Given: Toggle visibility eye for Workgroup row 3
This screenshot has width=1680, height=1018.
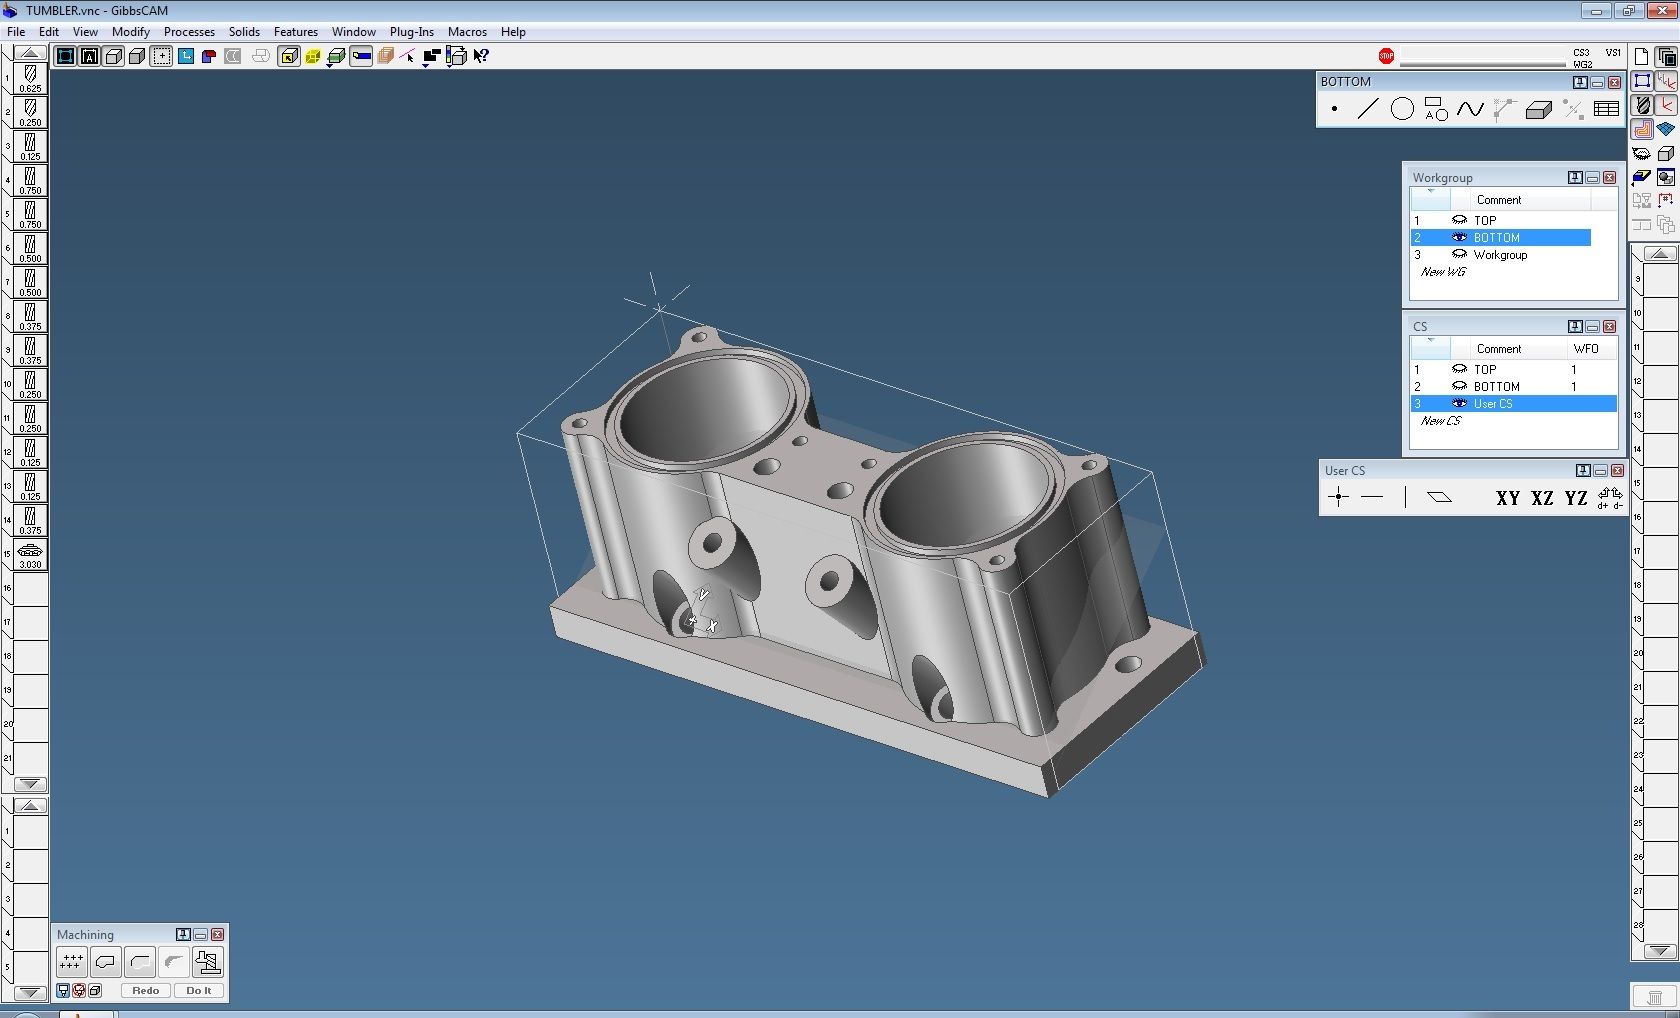Looking at the screenshot, I should click(1459, 254).
